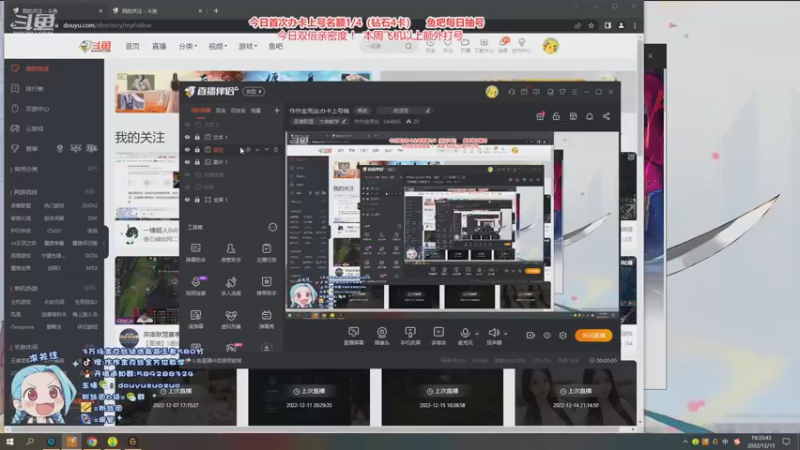This screenshot has height=450, width=800.
Task: Open 直播 in Douyu navigation
Action: [x=159, y=46]
